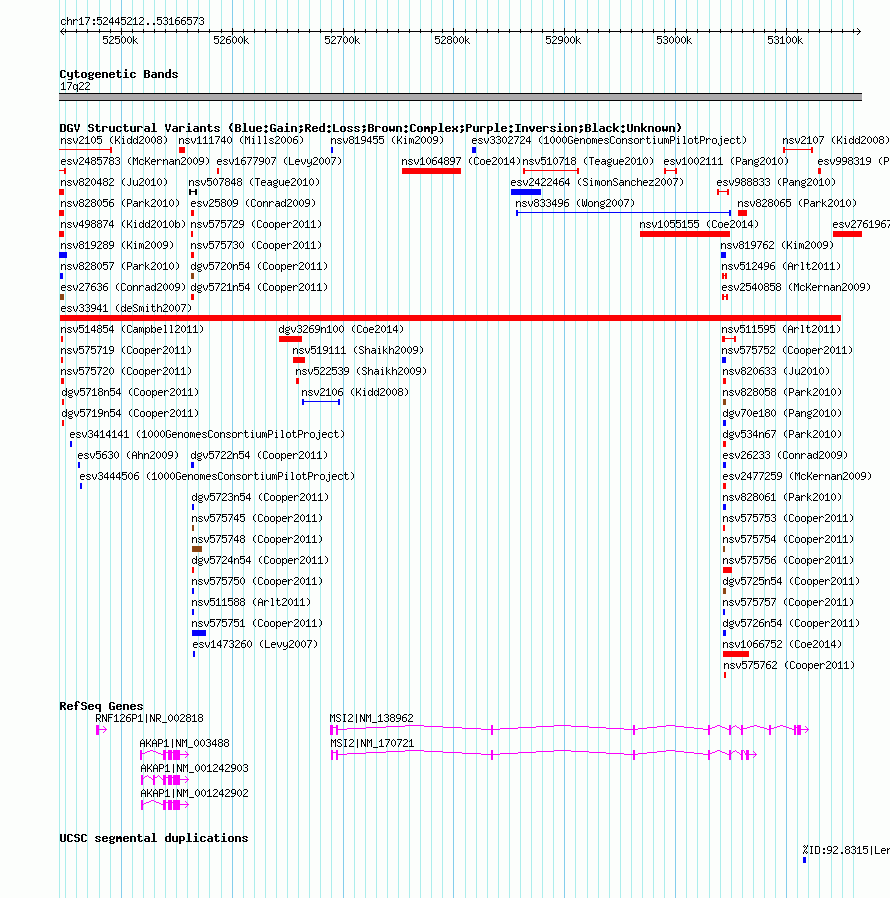Select variant esv33941 (deSmith2007) label
Image resolution: width=890 pixels, height=898 pixels.
[x=126, y=308]
